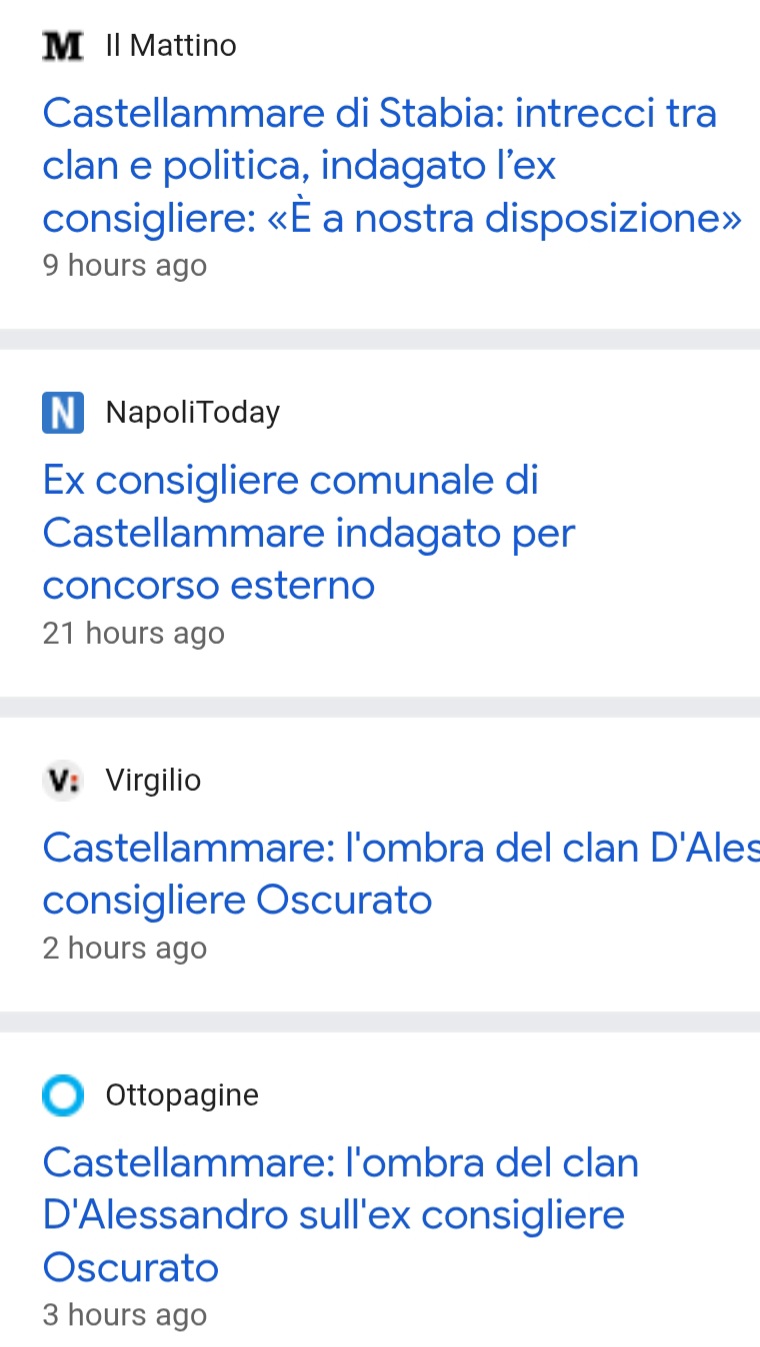Click the Ottopagine source name
Viewport: 760px width, 1347px height.
click(181, 1095)
